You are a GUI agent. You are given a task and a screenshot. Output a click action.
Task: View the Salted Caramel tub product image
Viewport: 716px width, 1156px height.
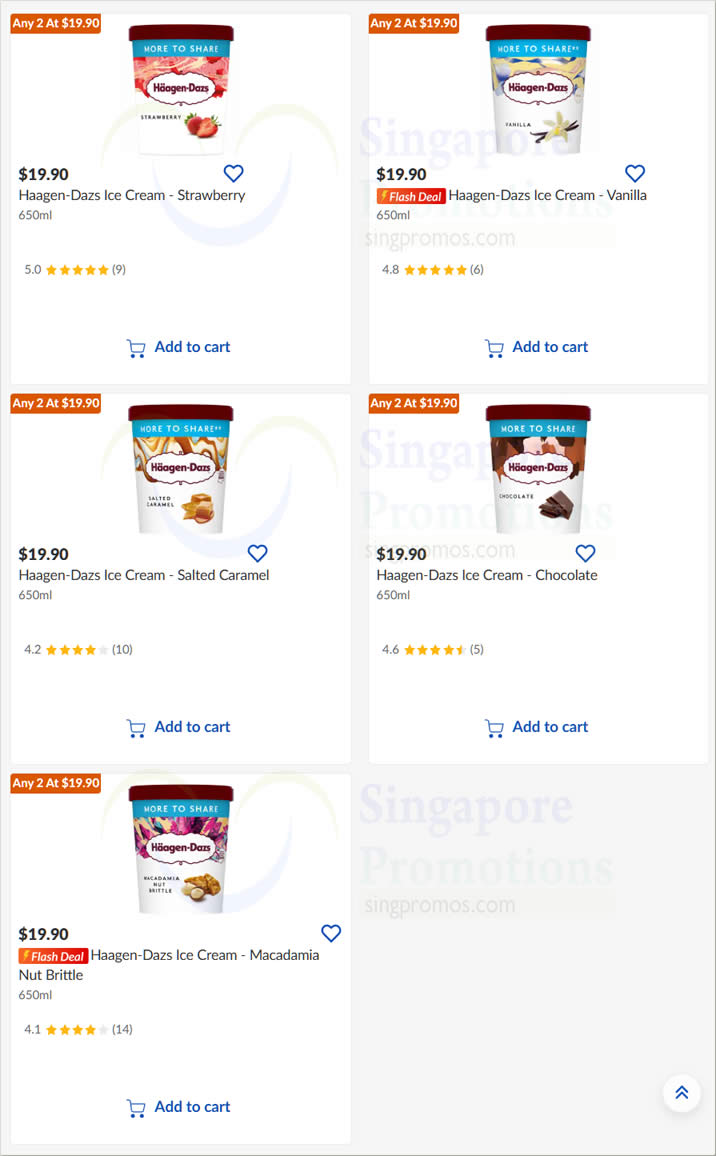tap(181, 469)
